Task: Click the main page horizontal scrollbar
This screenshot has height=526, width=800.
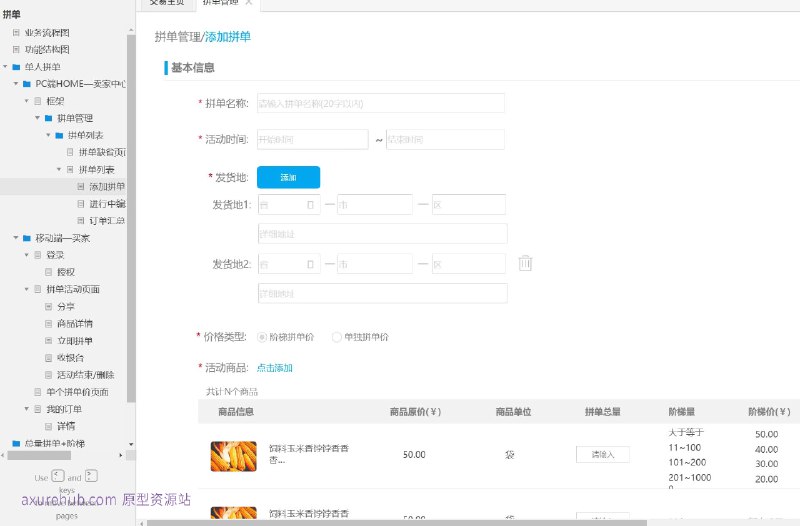Action: coord(396,523)
